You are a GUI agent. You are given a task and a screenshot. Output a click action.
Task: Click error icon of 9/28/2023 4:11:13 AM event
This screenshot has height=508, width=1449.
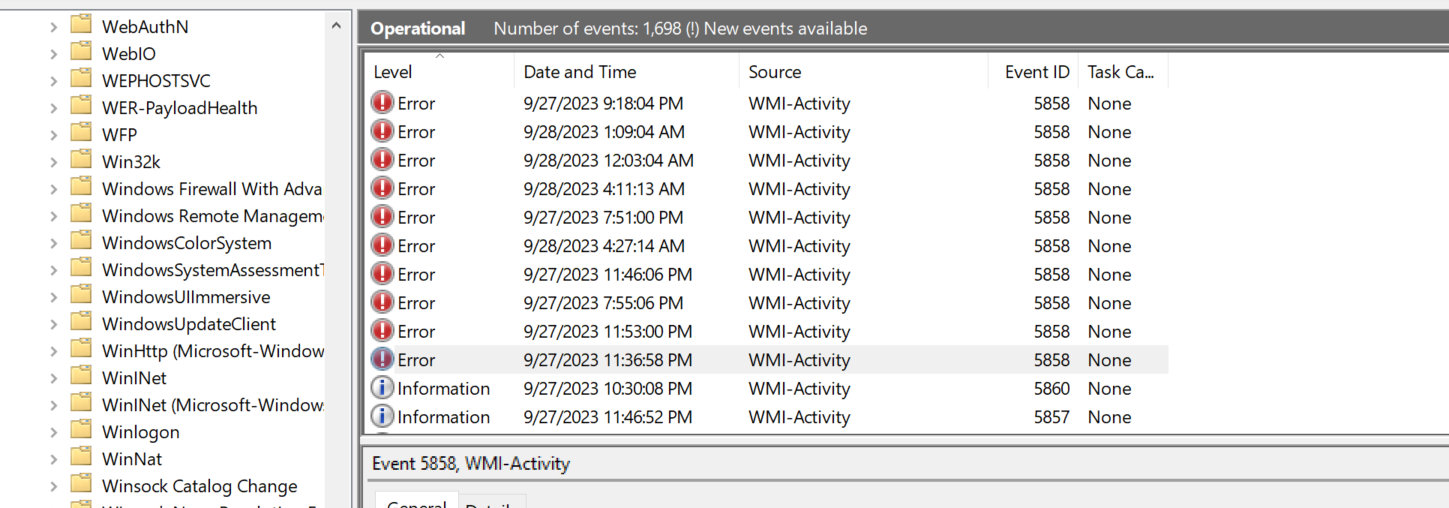(x=382, y=188)
